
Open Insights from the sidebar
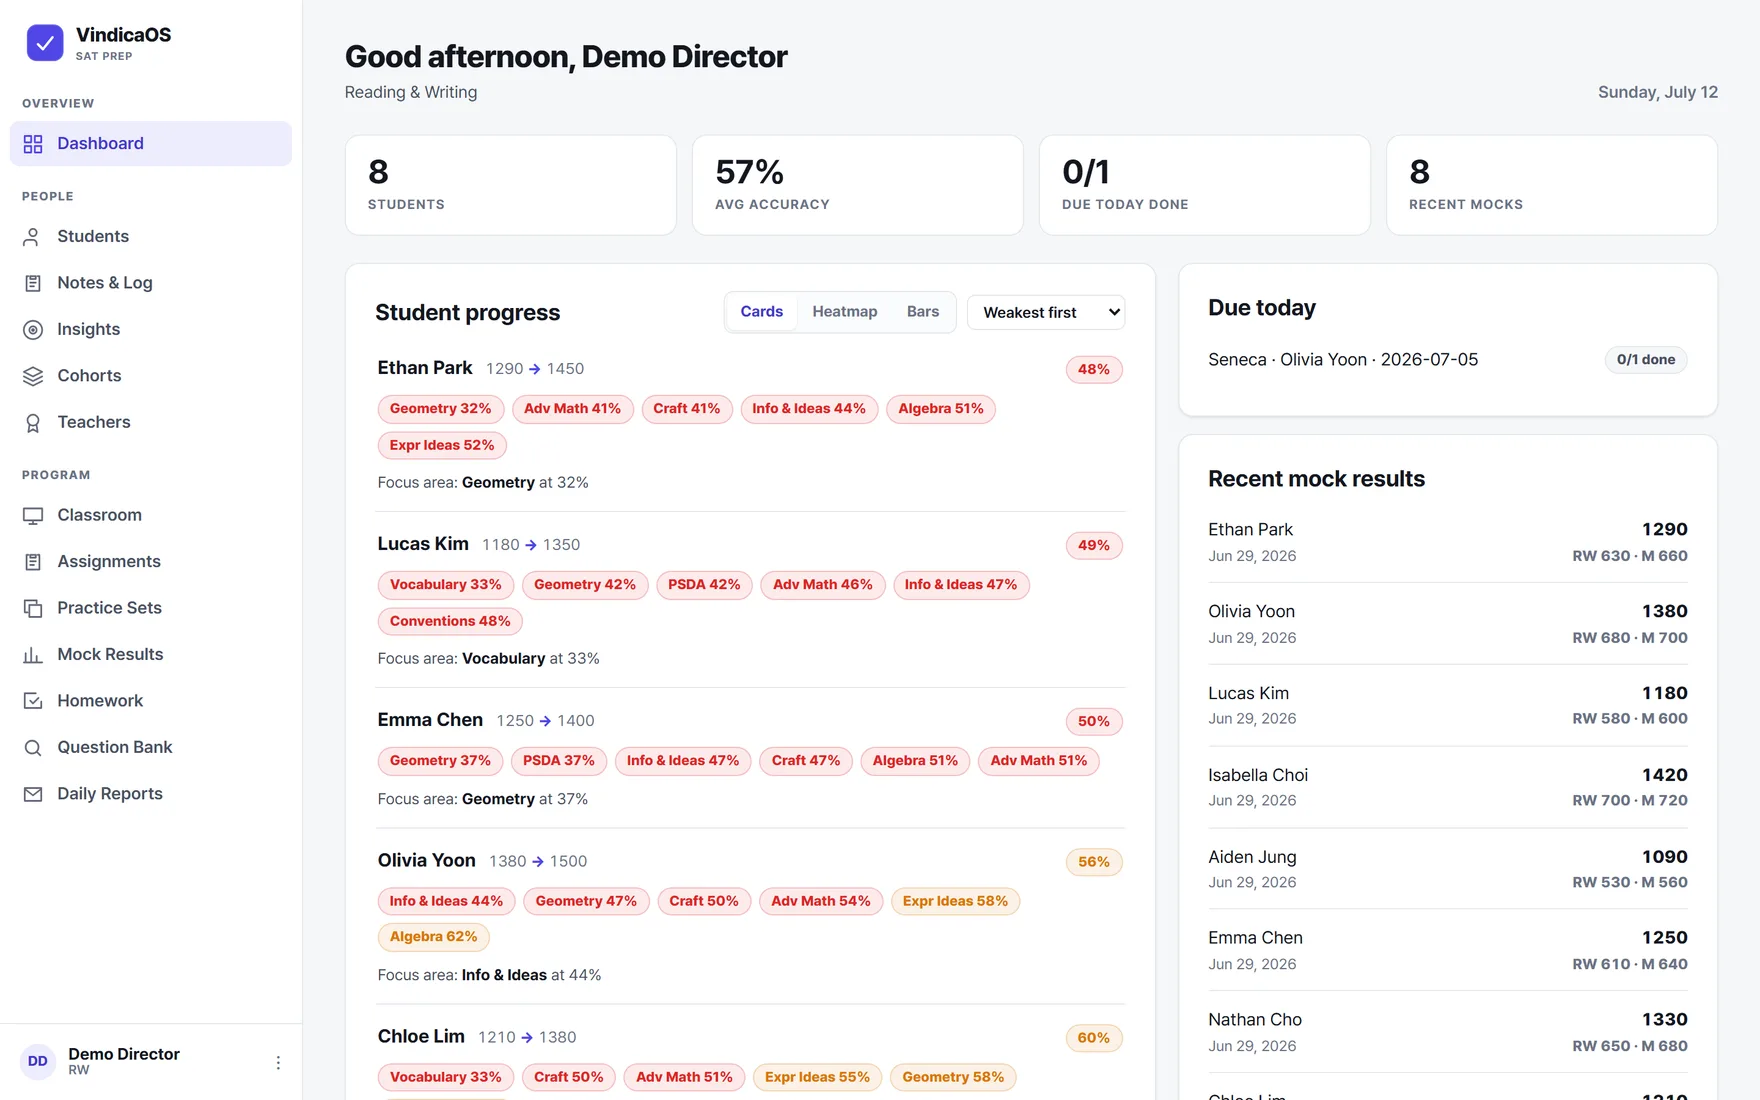tap(151, 329)
